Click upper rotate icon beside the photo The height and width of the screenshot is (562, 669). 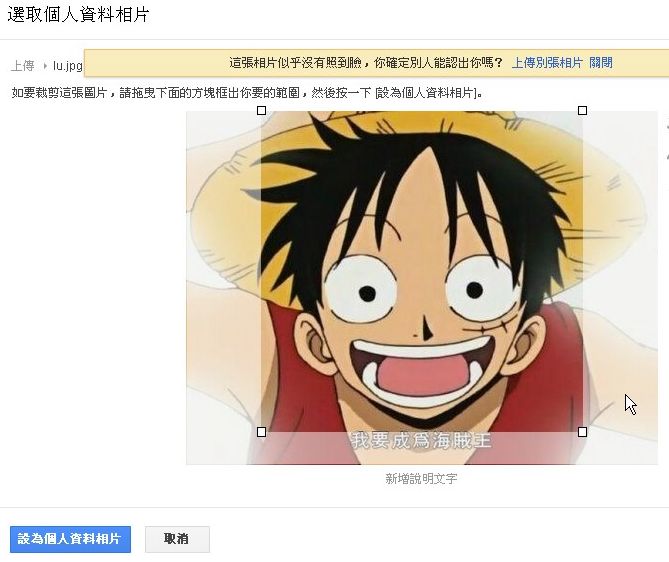[x=667, y=126]
